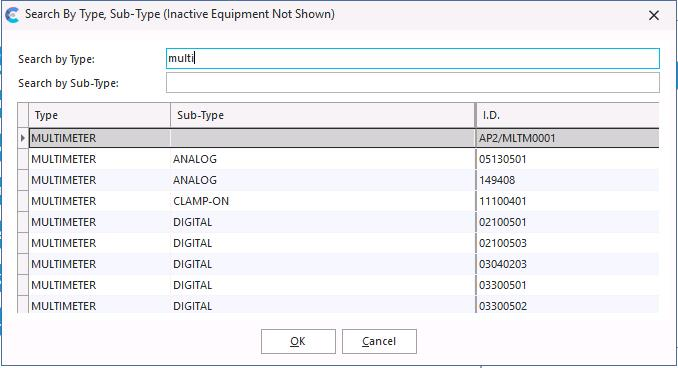Click DIGITAL sub-type in row 03300502
Viewport: 678px width, 368px height.
click(323, 305)
